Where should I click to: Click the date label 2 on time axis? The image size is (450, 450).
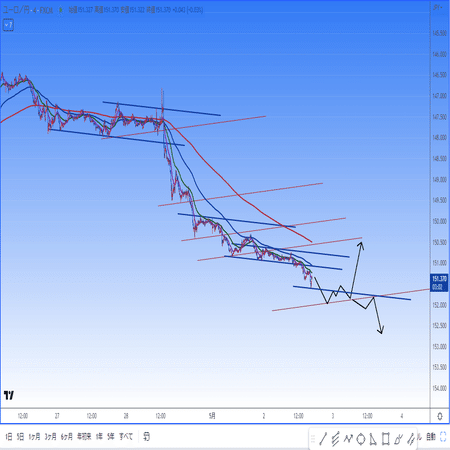(x=264, y=416)
